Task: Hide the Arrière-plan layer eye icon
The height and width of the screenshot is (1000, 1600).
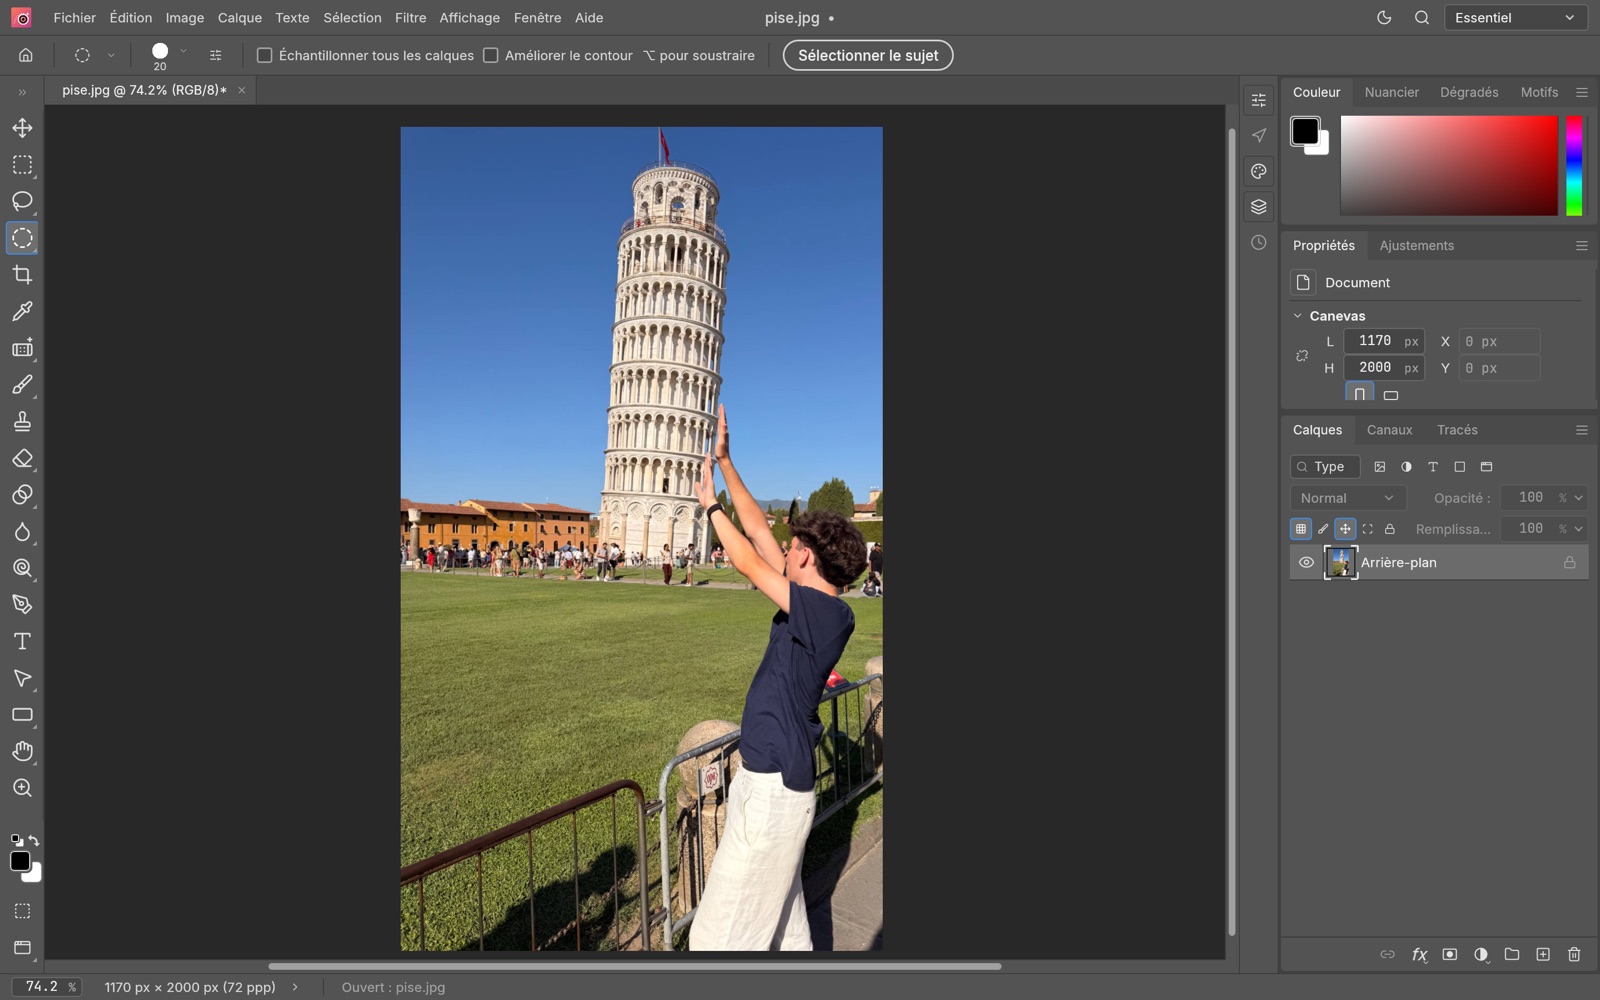Action: pyautogui.click(x=1306, y=562)
